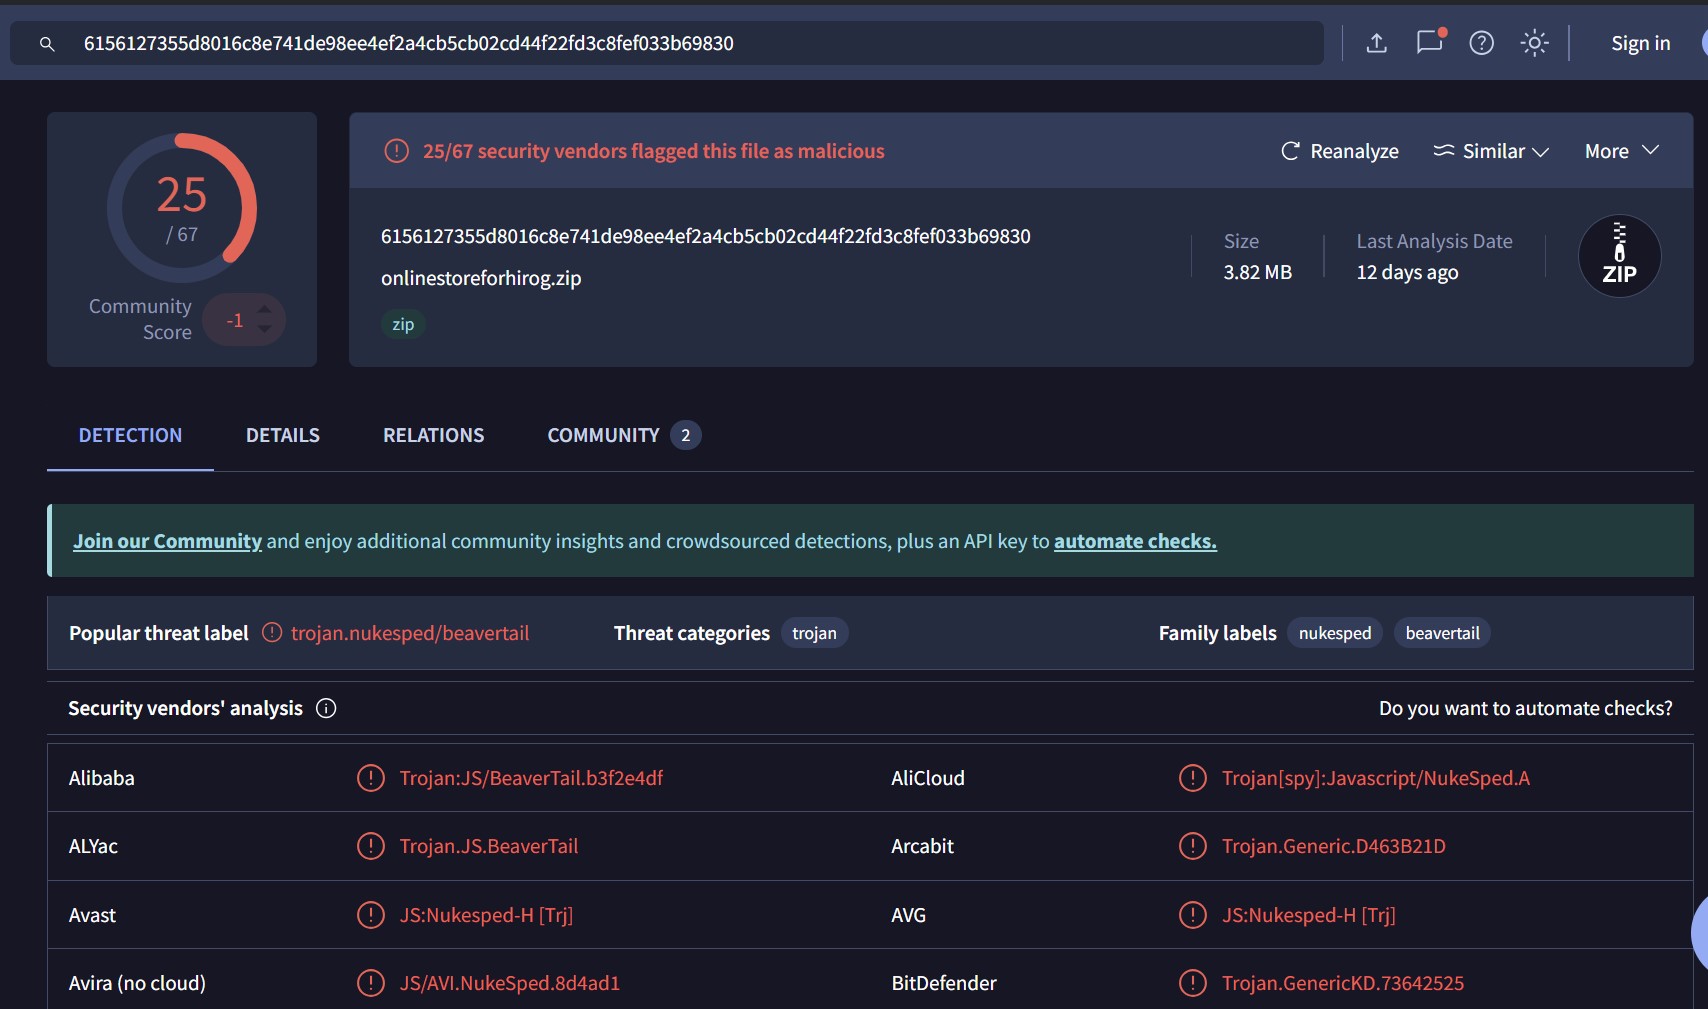
Task: Click the Avira detection alert icon
Action: [371, 983]
